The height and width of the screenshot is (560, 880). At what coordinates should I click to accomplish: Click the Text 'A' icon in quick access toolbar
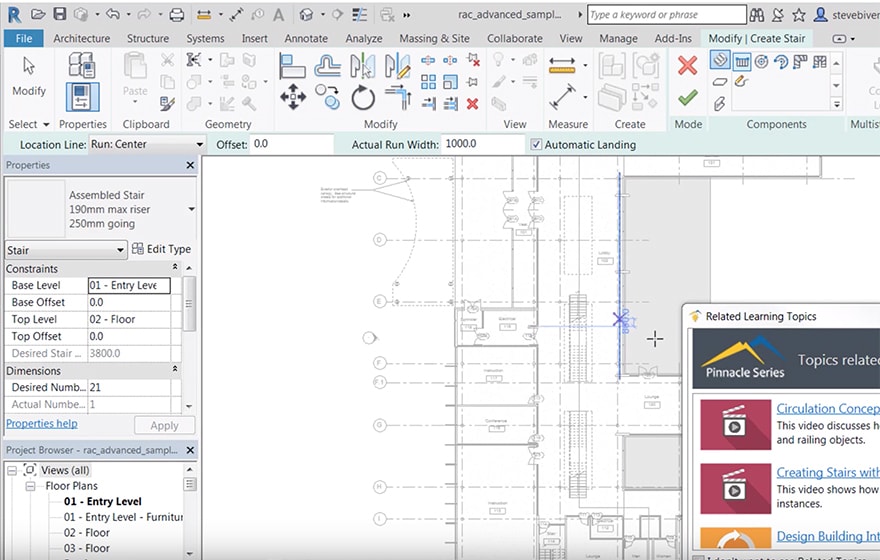pyautogui.click(x=278, y=15)
